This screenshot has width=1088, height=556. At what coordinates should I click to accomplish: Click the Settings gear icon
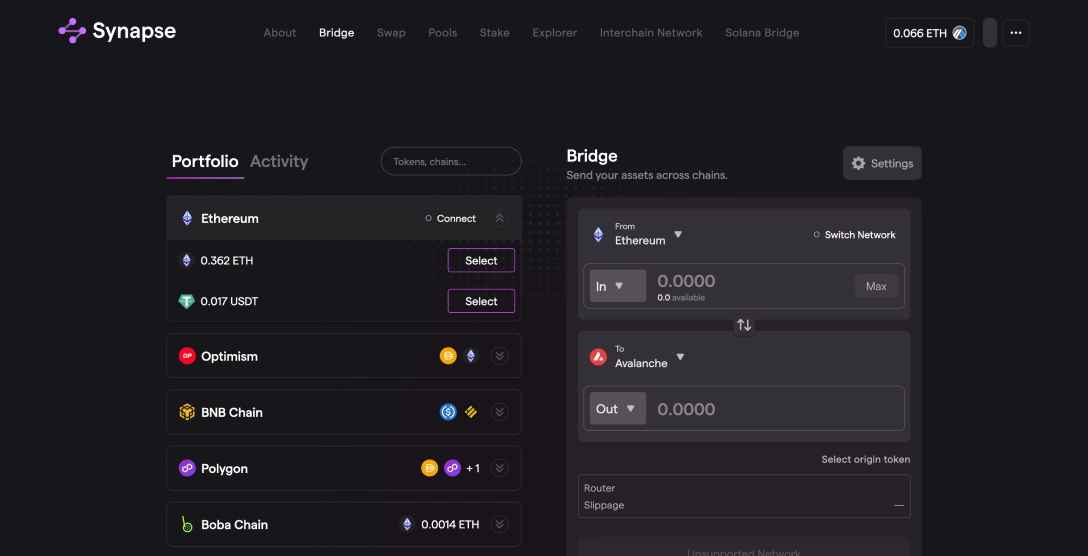[858, 163]
